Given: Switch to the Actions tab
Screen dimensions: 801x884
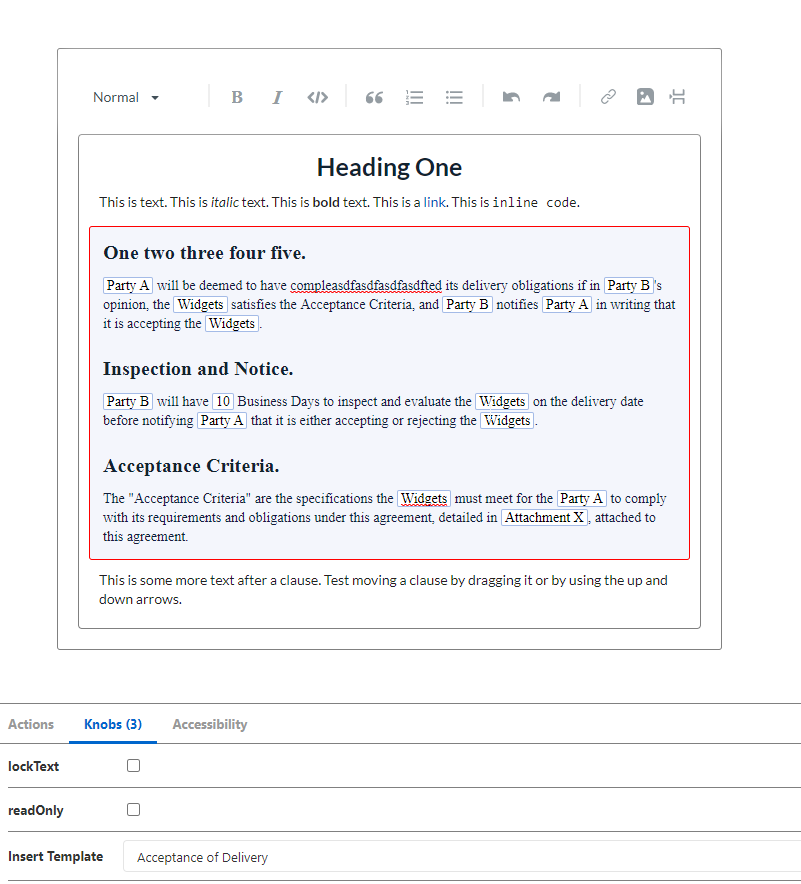Looking at the screenshot, I should pos(31,724).
